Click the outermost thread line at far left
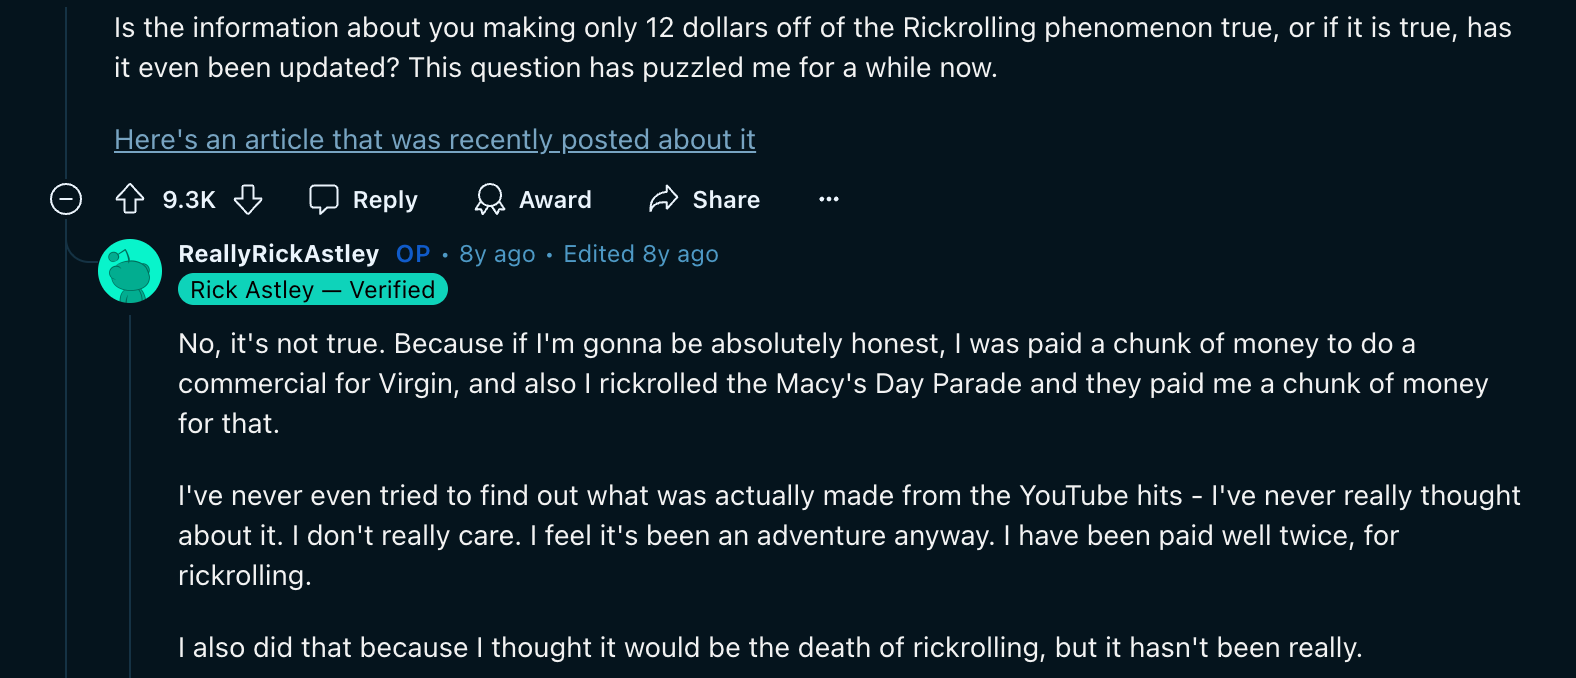 tap(66, 450)
